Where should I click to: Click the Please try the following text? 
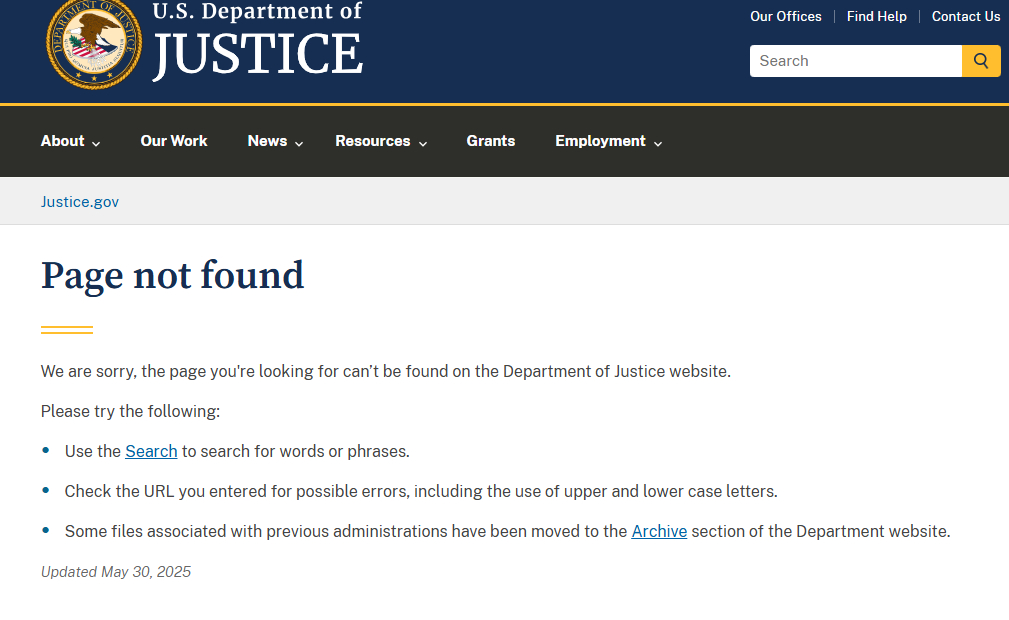click(x=130, y=411)
